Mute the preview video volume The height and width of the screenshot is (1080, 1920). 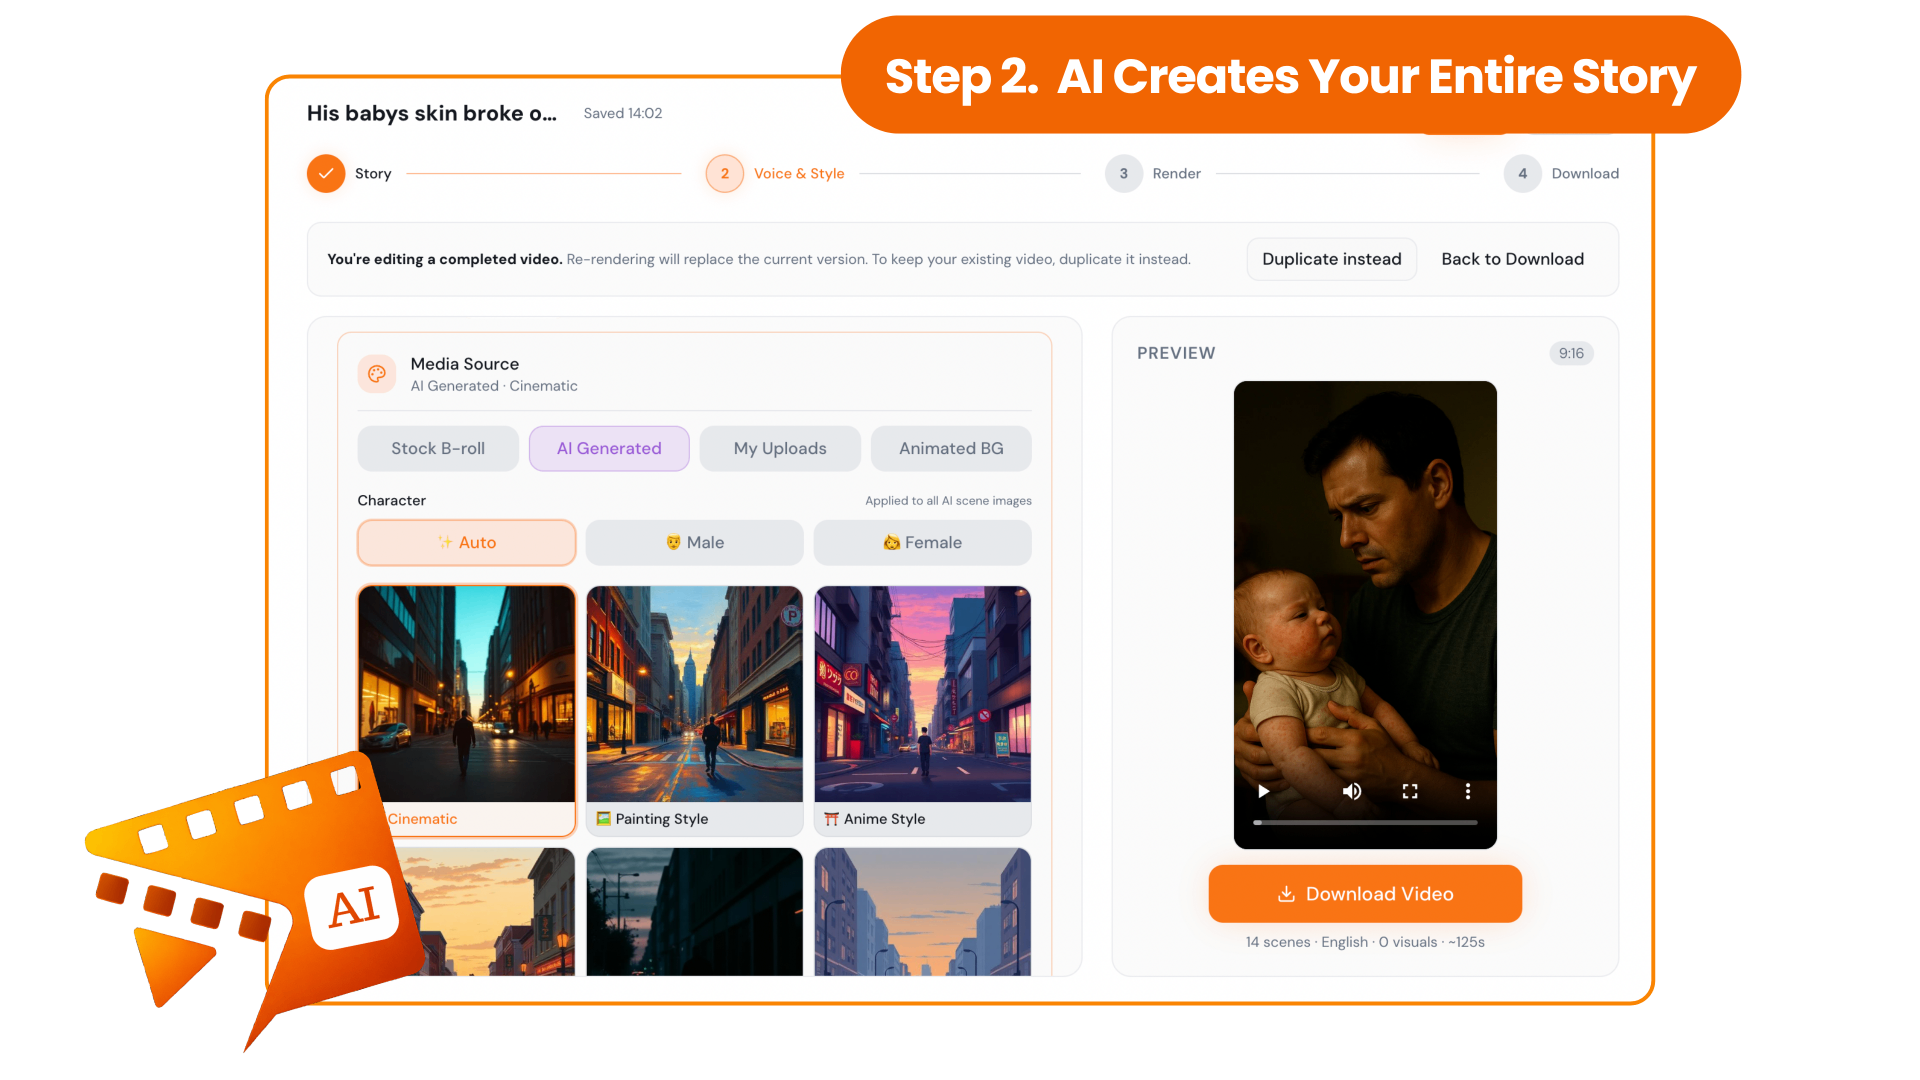coord(1352,791)
